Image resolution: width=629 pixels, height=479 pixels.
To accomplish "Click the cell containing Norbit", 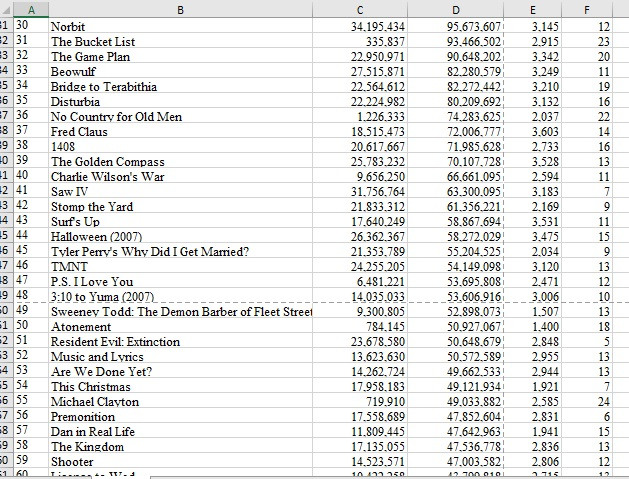I will [x=181, y=26].
